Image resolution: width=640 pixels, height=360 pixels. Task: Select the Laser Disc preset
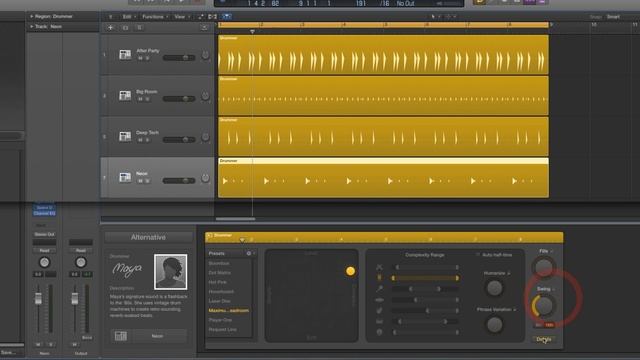point(220,301)
